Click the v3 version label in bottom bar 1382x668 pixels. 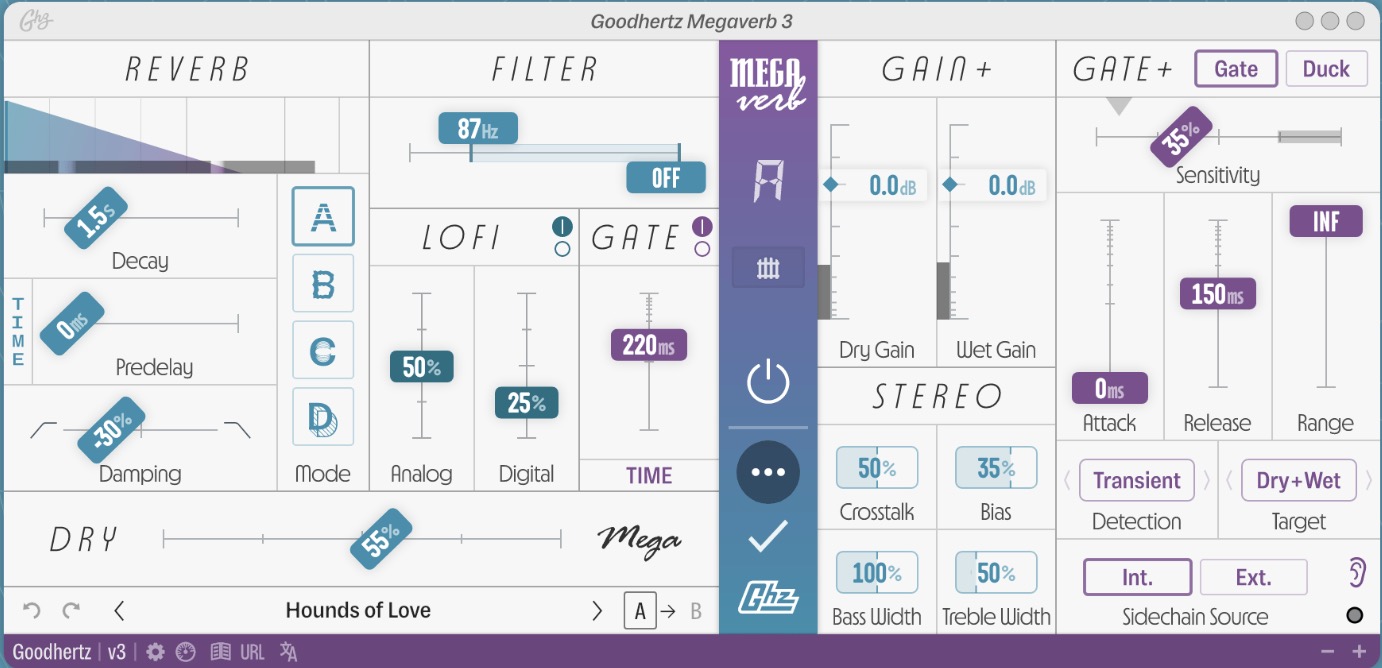click(117, 652)
